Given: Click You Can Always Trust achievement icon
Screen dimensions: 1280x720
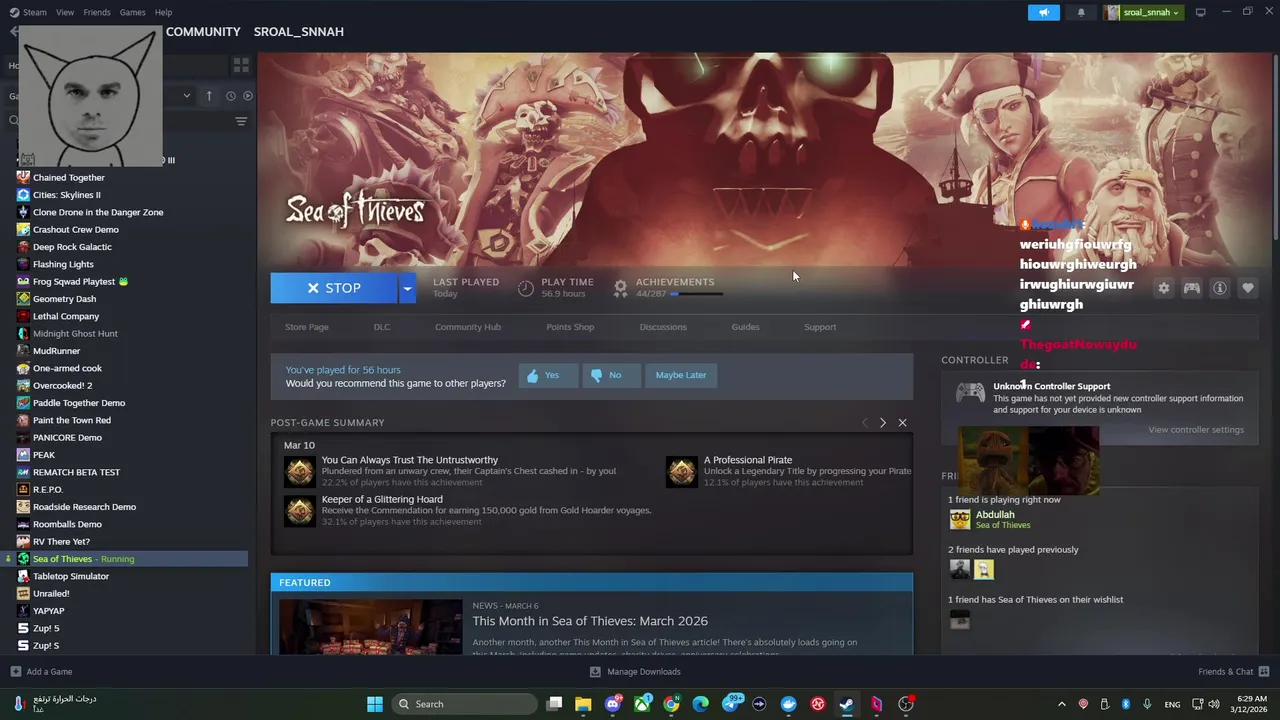Looking at the screenshot, I should 299,472.
